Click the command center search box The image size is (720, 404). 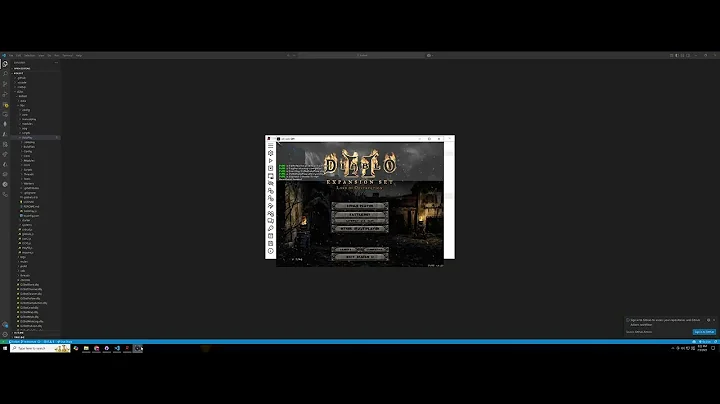tap(363, 56)
